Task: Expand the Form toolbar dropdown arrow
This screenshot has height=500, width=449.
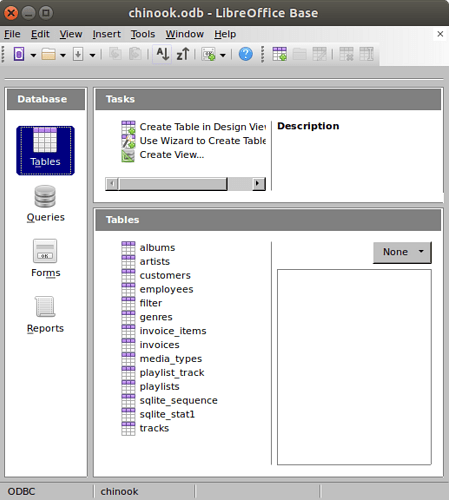Action: pos(223,55)
